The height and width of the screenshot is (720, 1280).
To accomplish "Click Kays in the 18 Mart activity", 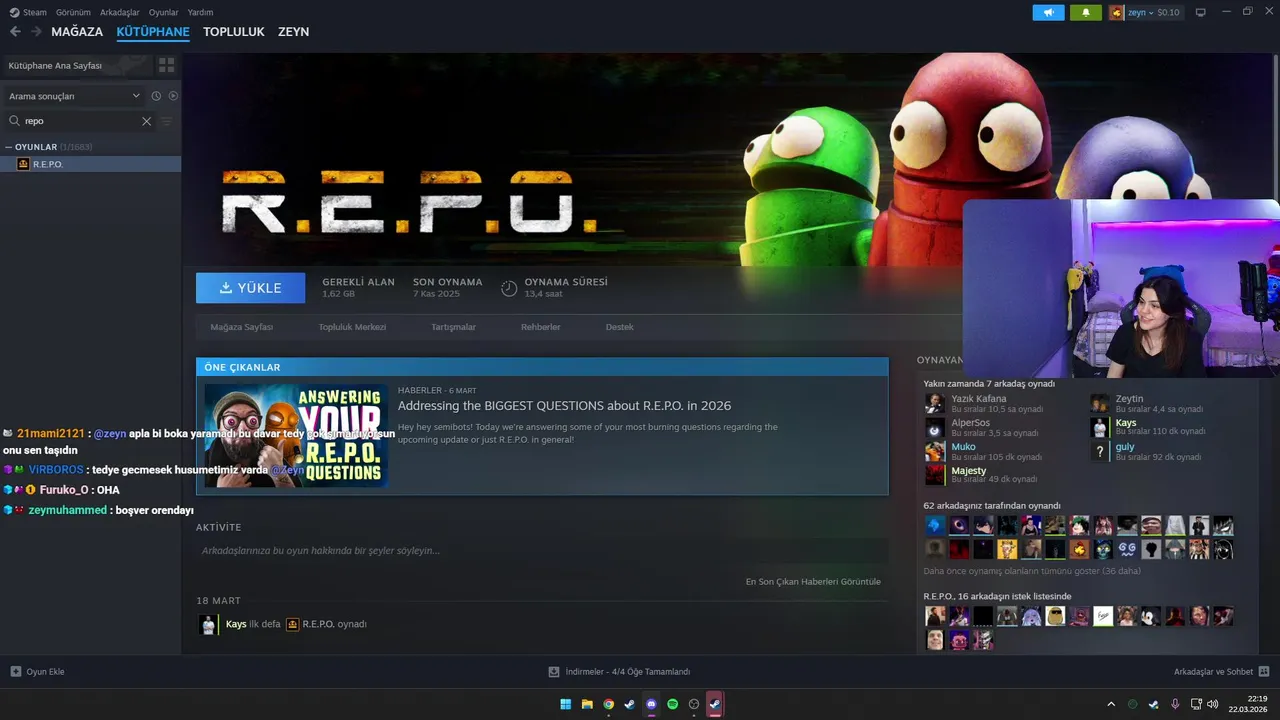I will [x=236, y=624].
